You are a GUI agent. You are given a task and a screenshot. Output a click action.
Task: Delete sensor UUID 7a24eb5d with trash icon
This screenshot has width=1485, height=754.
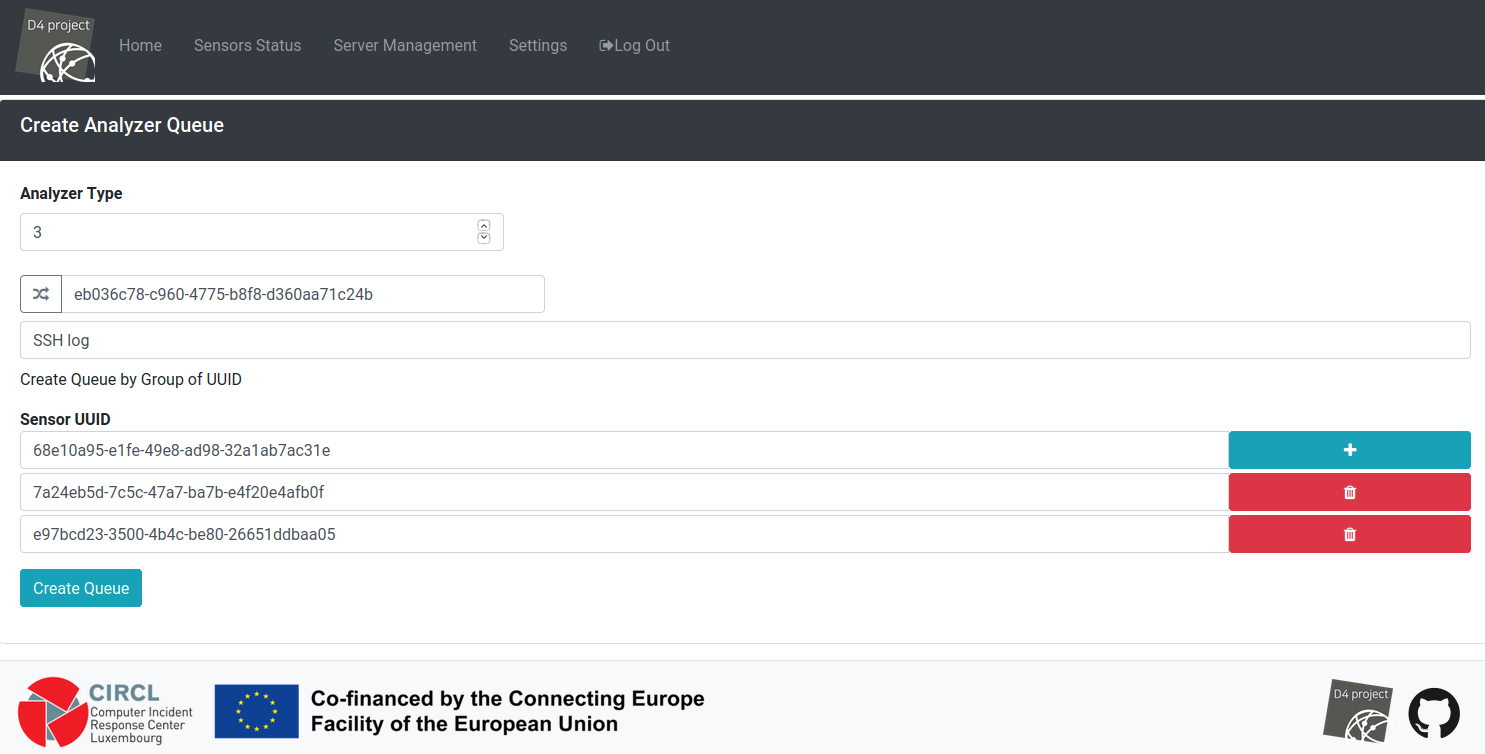[1349, 492]
